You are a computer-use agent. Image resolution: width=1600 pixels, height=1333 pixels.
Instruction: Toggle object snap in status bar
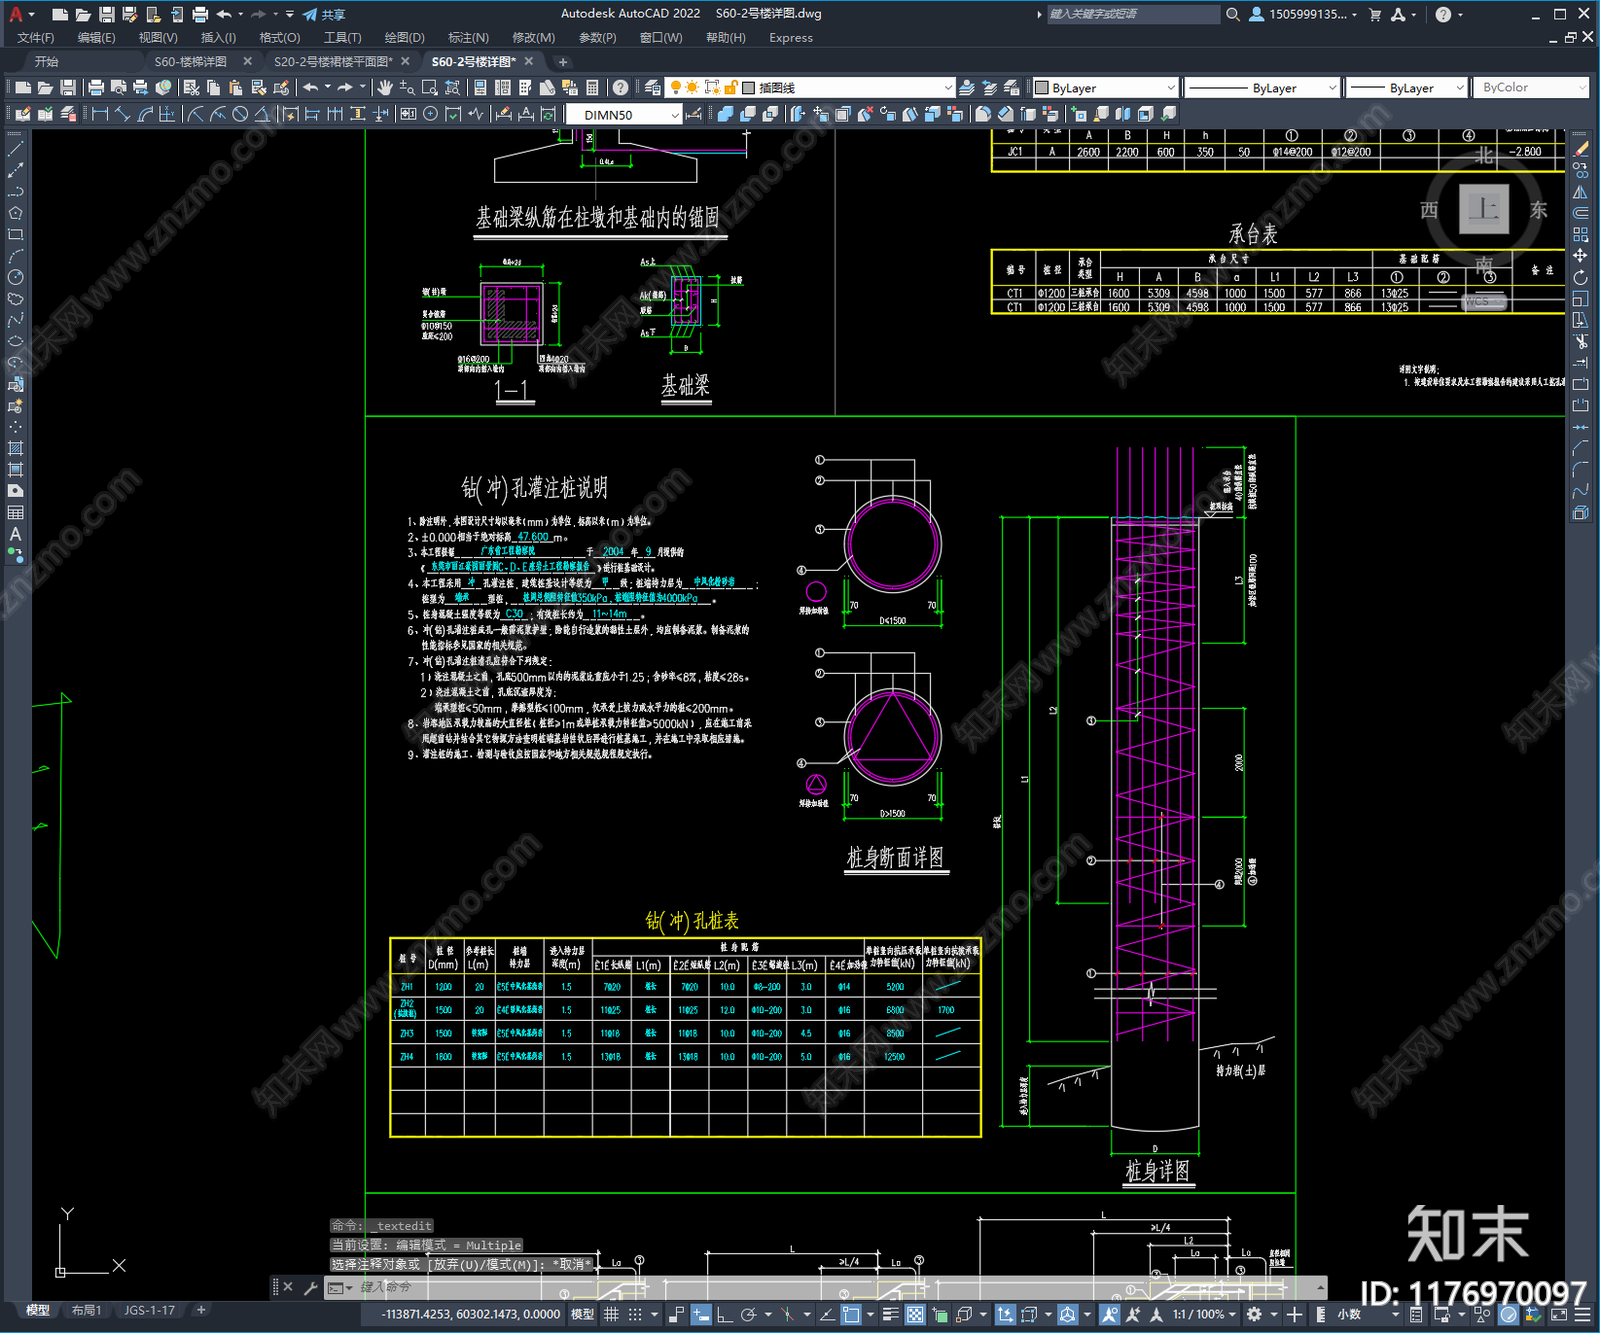pos(850,1314)
